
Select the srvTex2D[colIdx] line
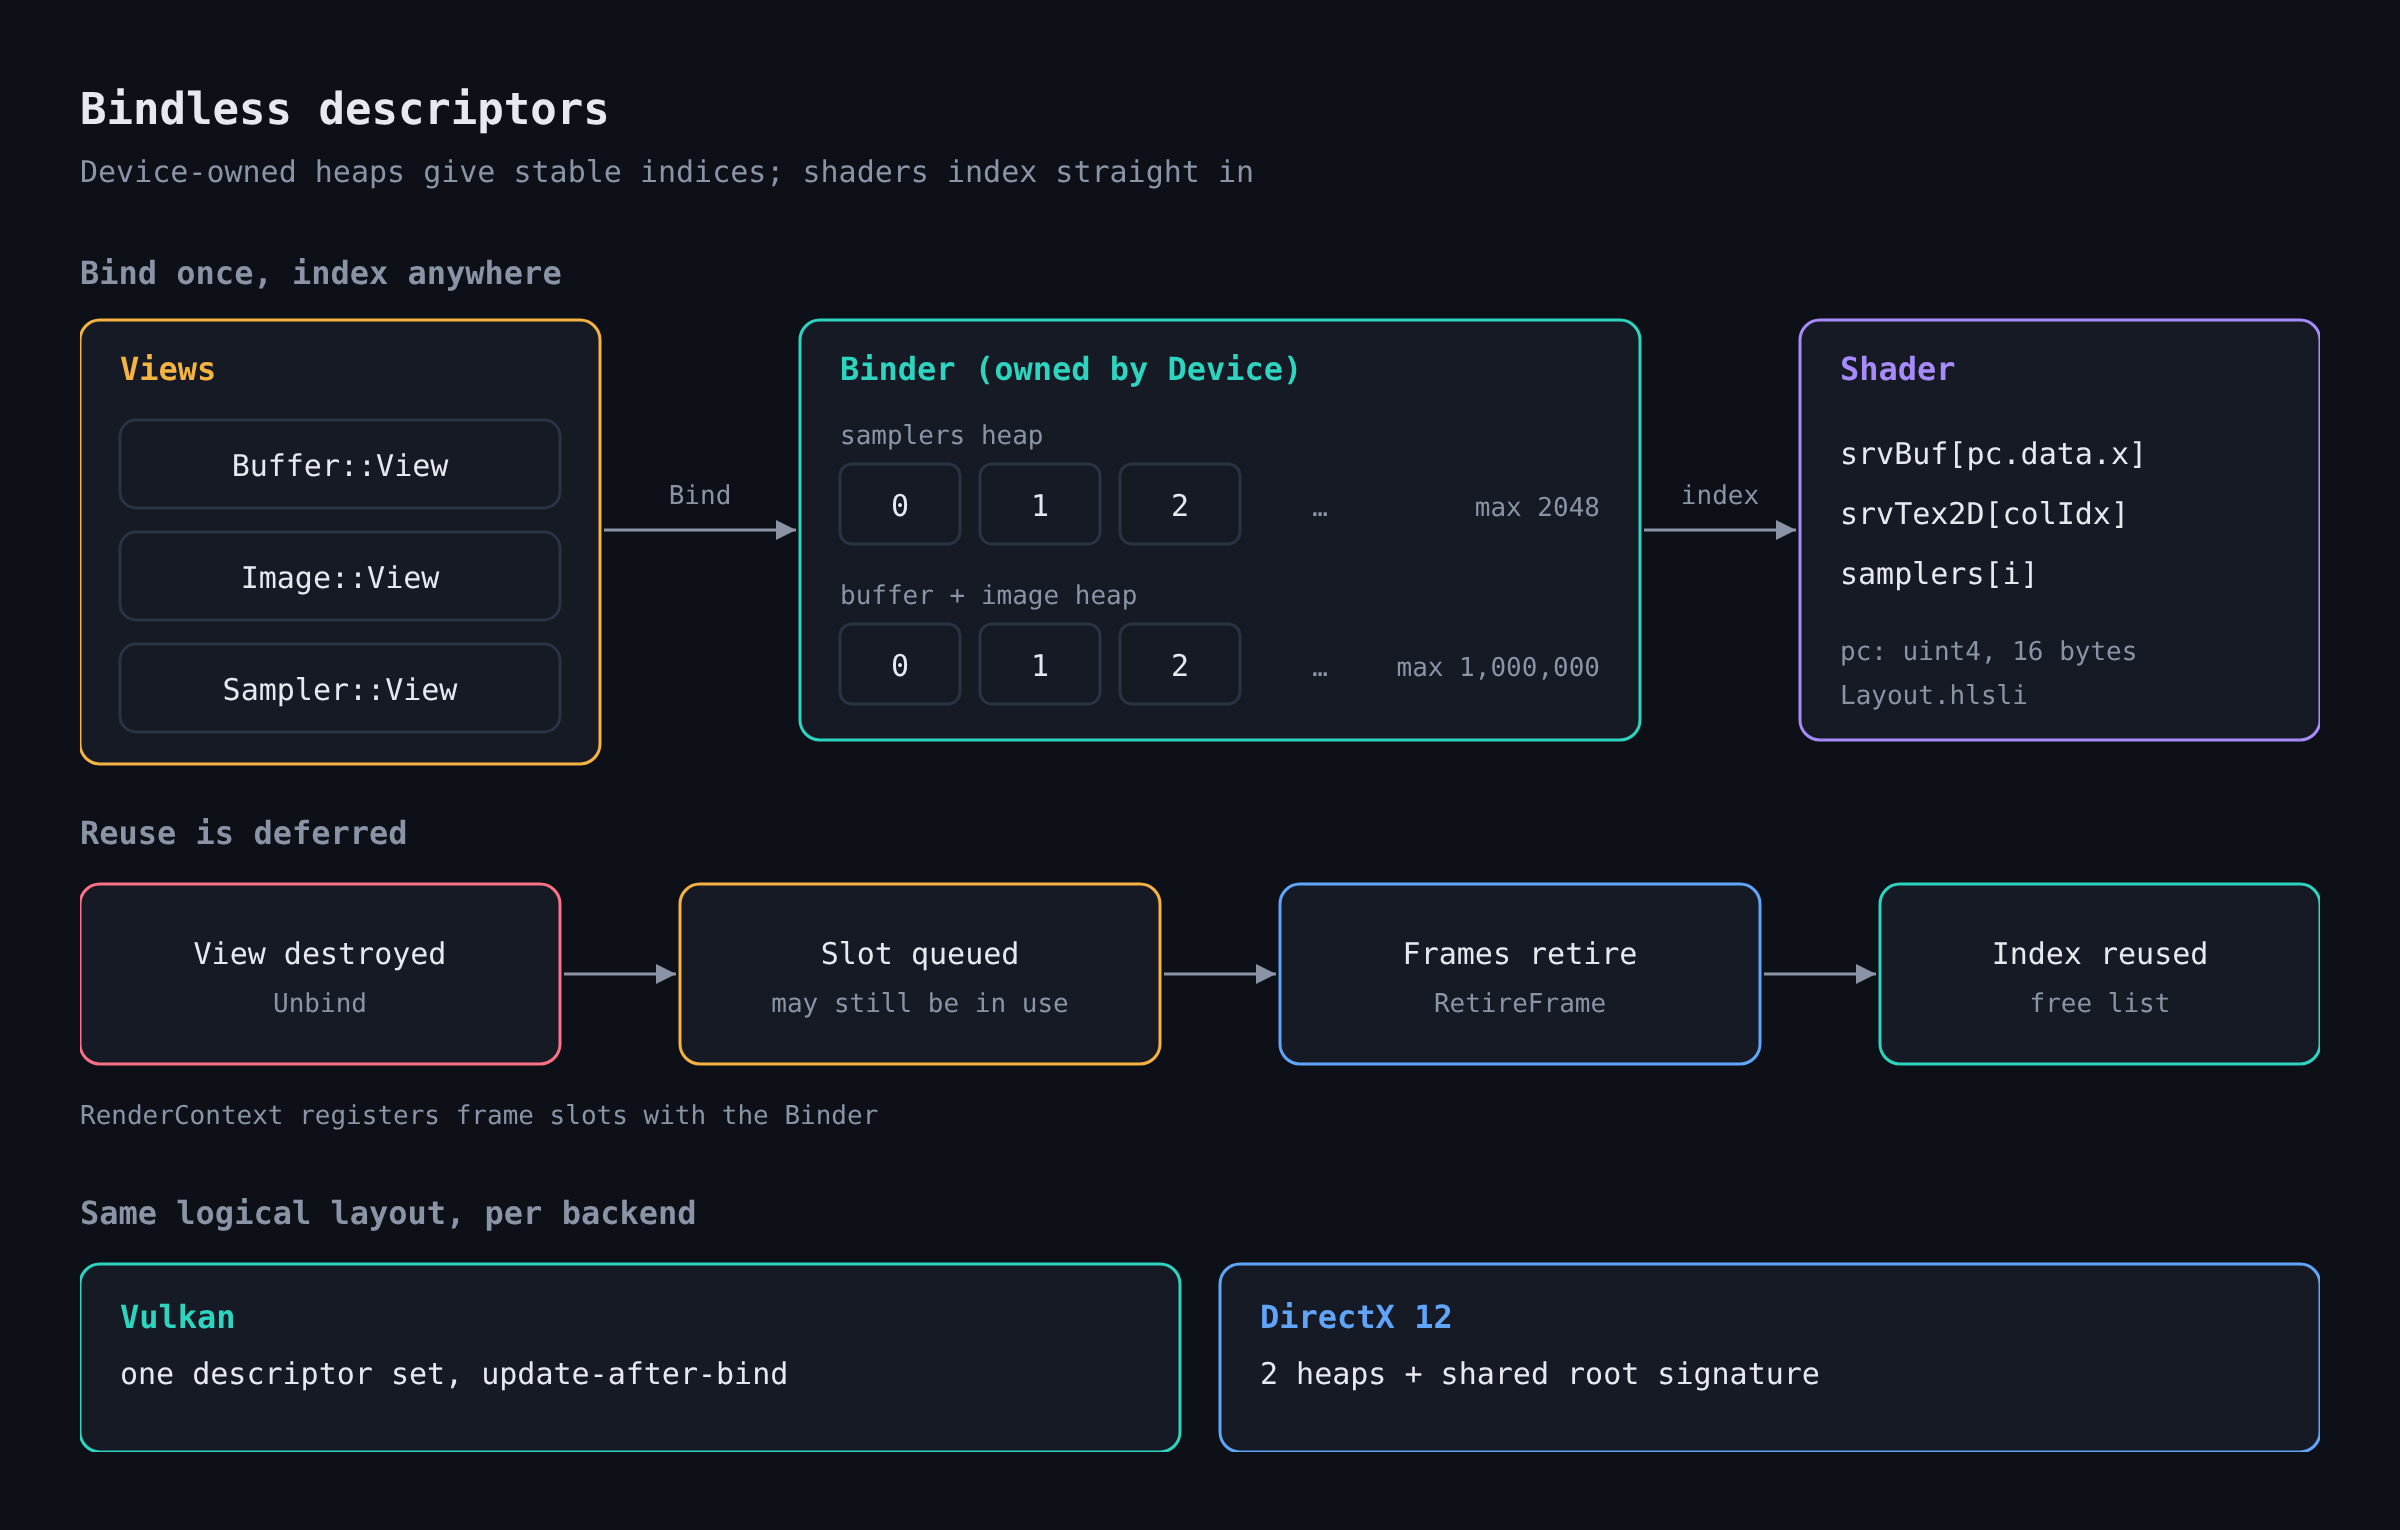[1983, 514]
